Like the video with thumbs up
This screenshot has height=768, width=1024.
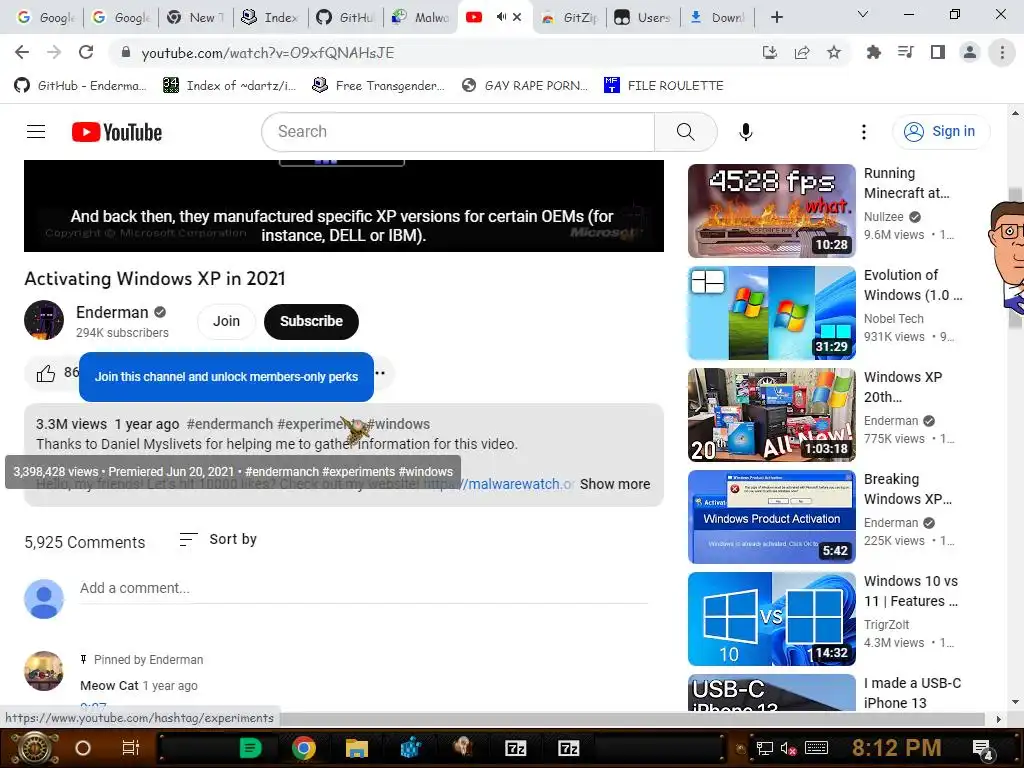tap(46, 374)
